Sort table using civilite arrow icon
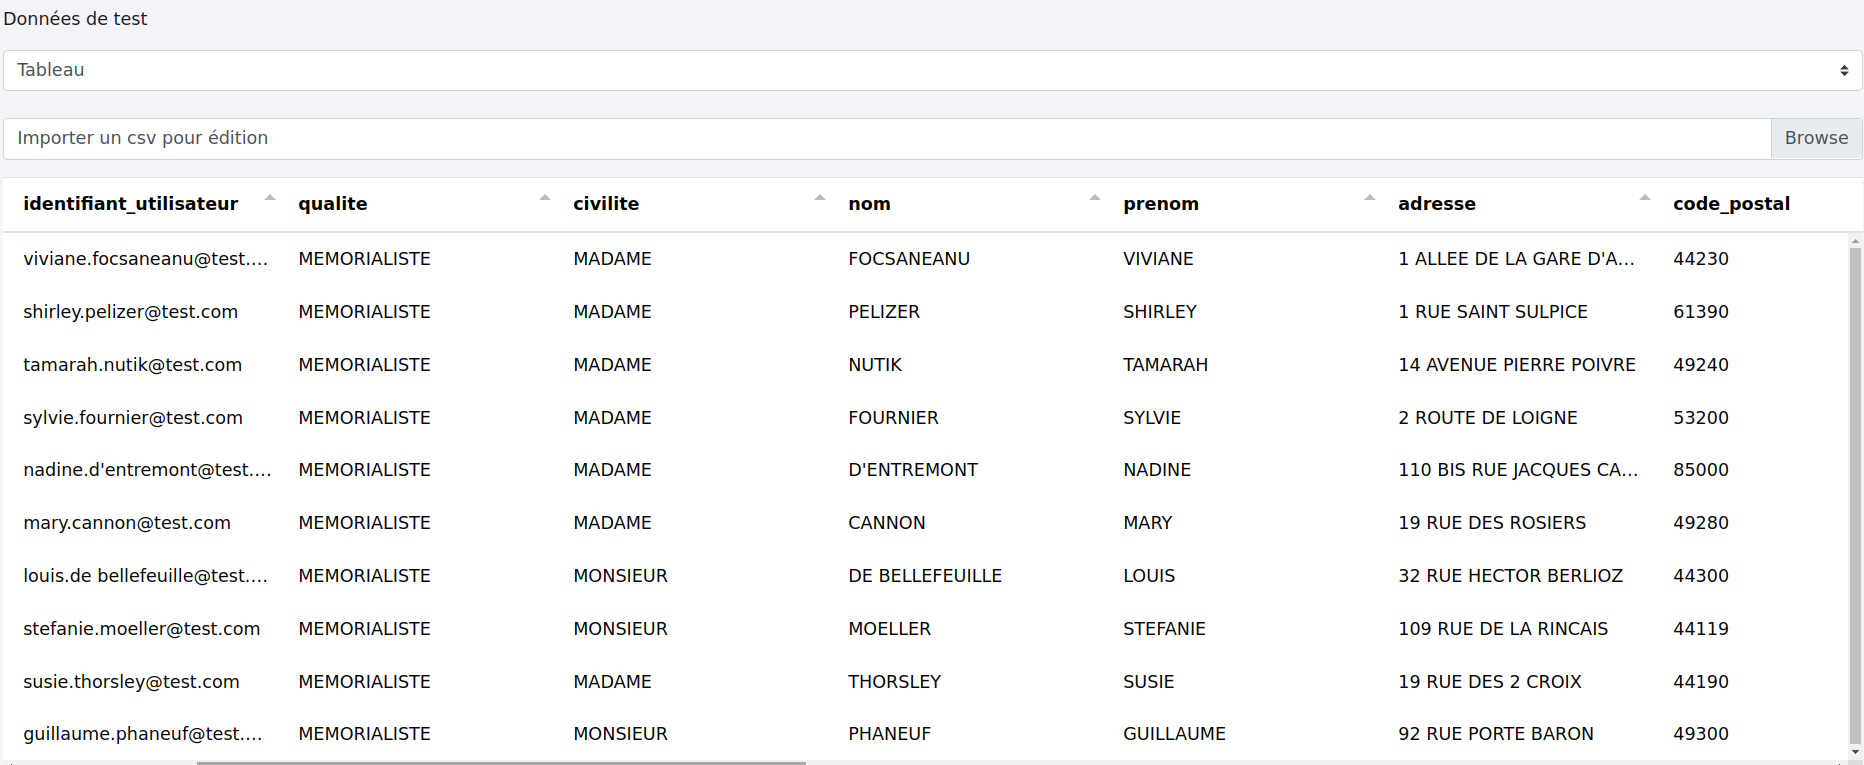The height and width of the screenshot is (765, 1864). point(819,198)
